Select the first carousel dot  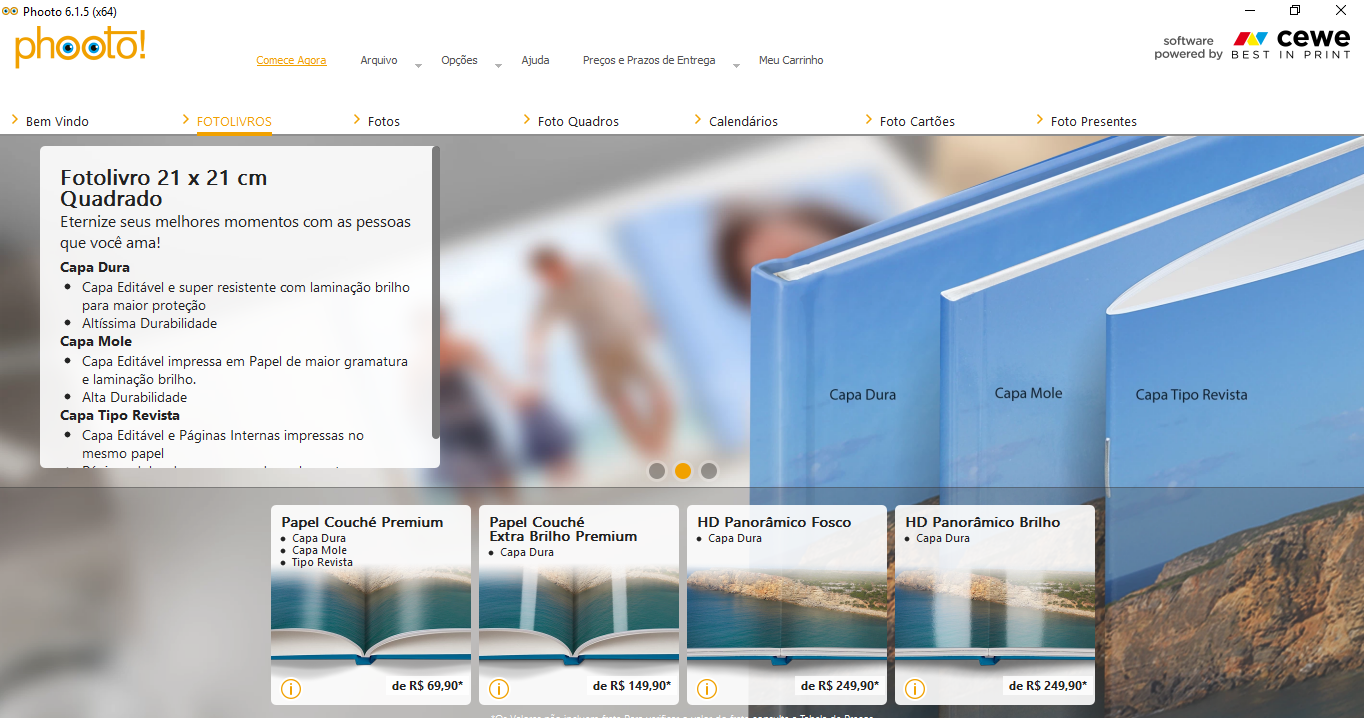coord(657,471)
